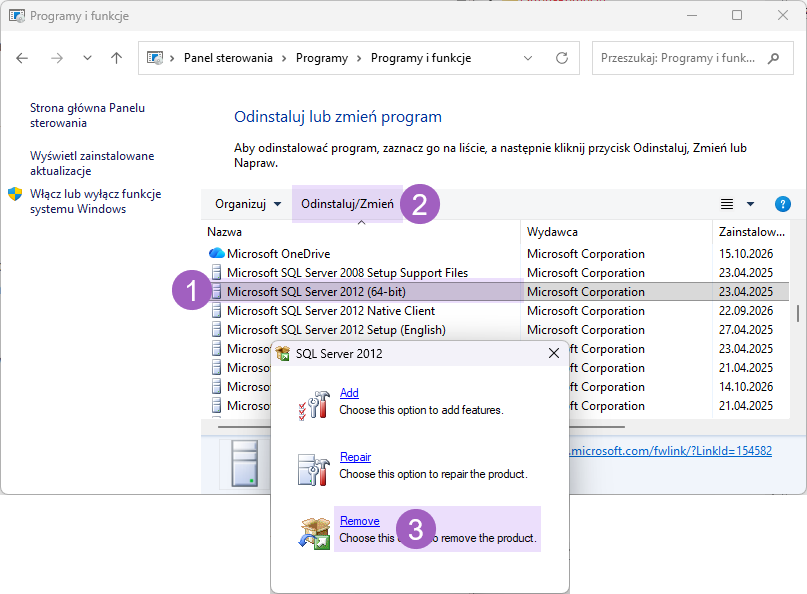Viewport: 807px width, 594px height.
Task: Open 'Wyświetl zainstalowane aktualizacje'
Action: [x=92, y=163]
